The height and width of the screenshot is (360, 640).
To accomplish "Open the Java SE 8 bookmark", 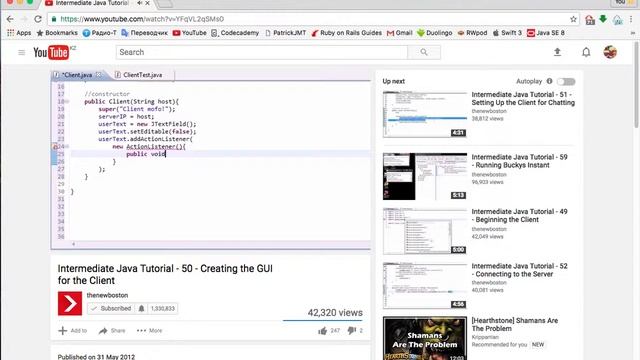I will 546,33.
